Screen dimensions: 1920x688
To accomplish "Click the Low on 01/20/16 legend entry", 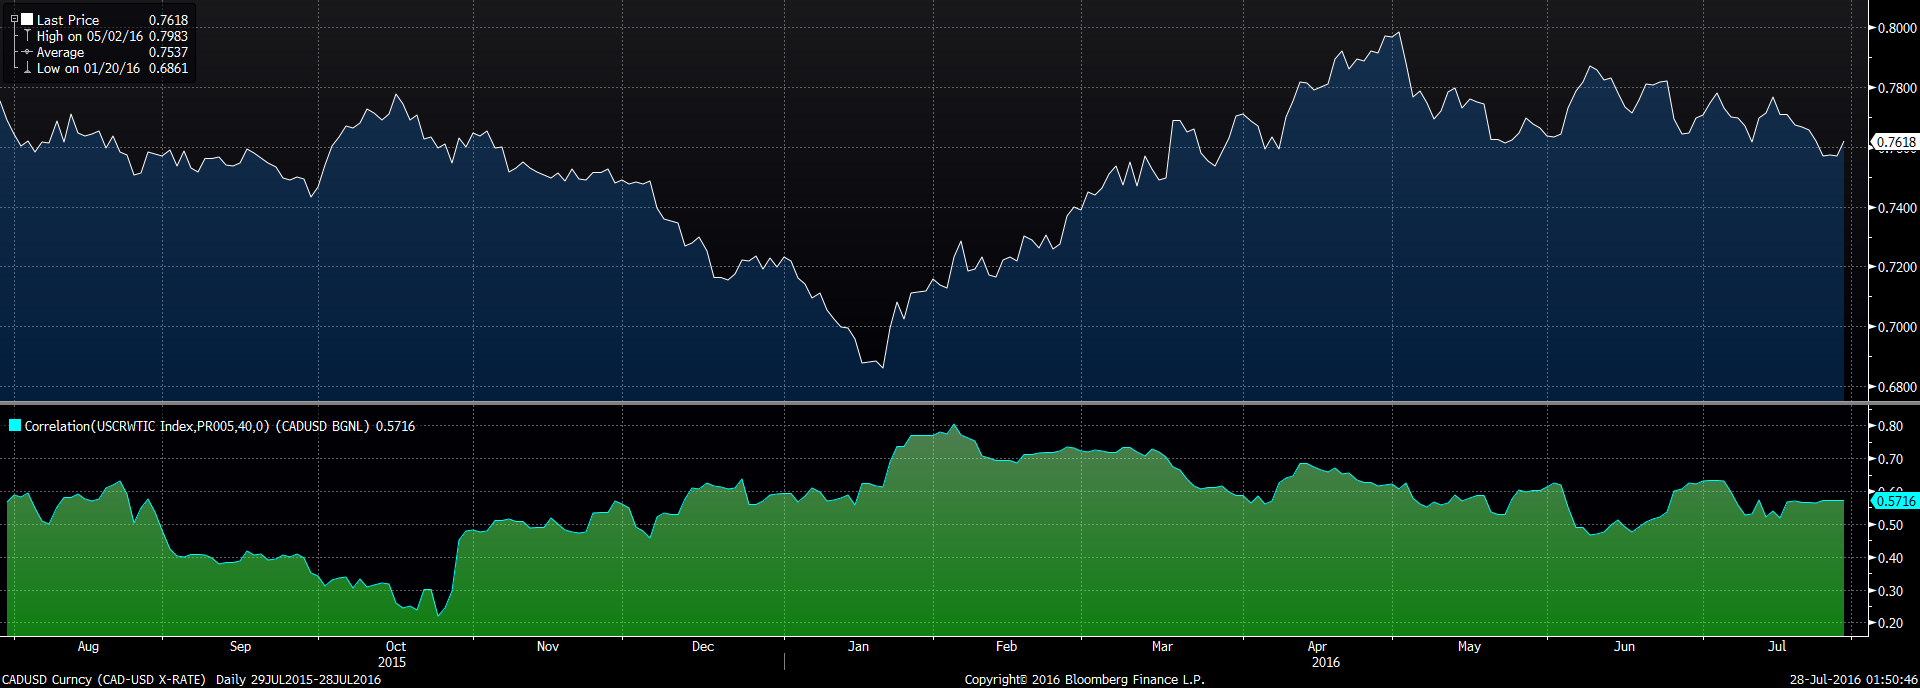I will pyautogui.click(x=88, y=68).
